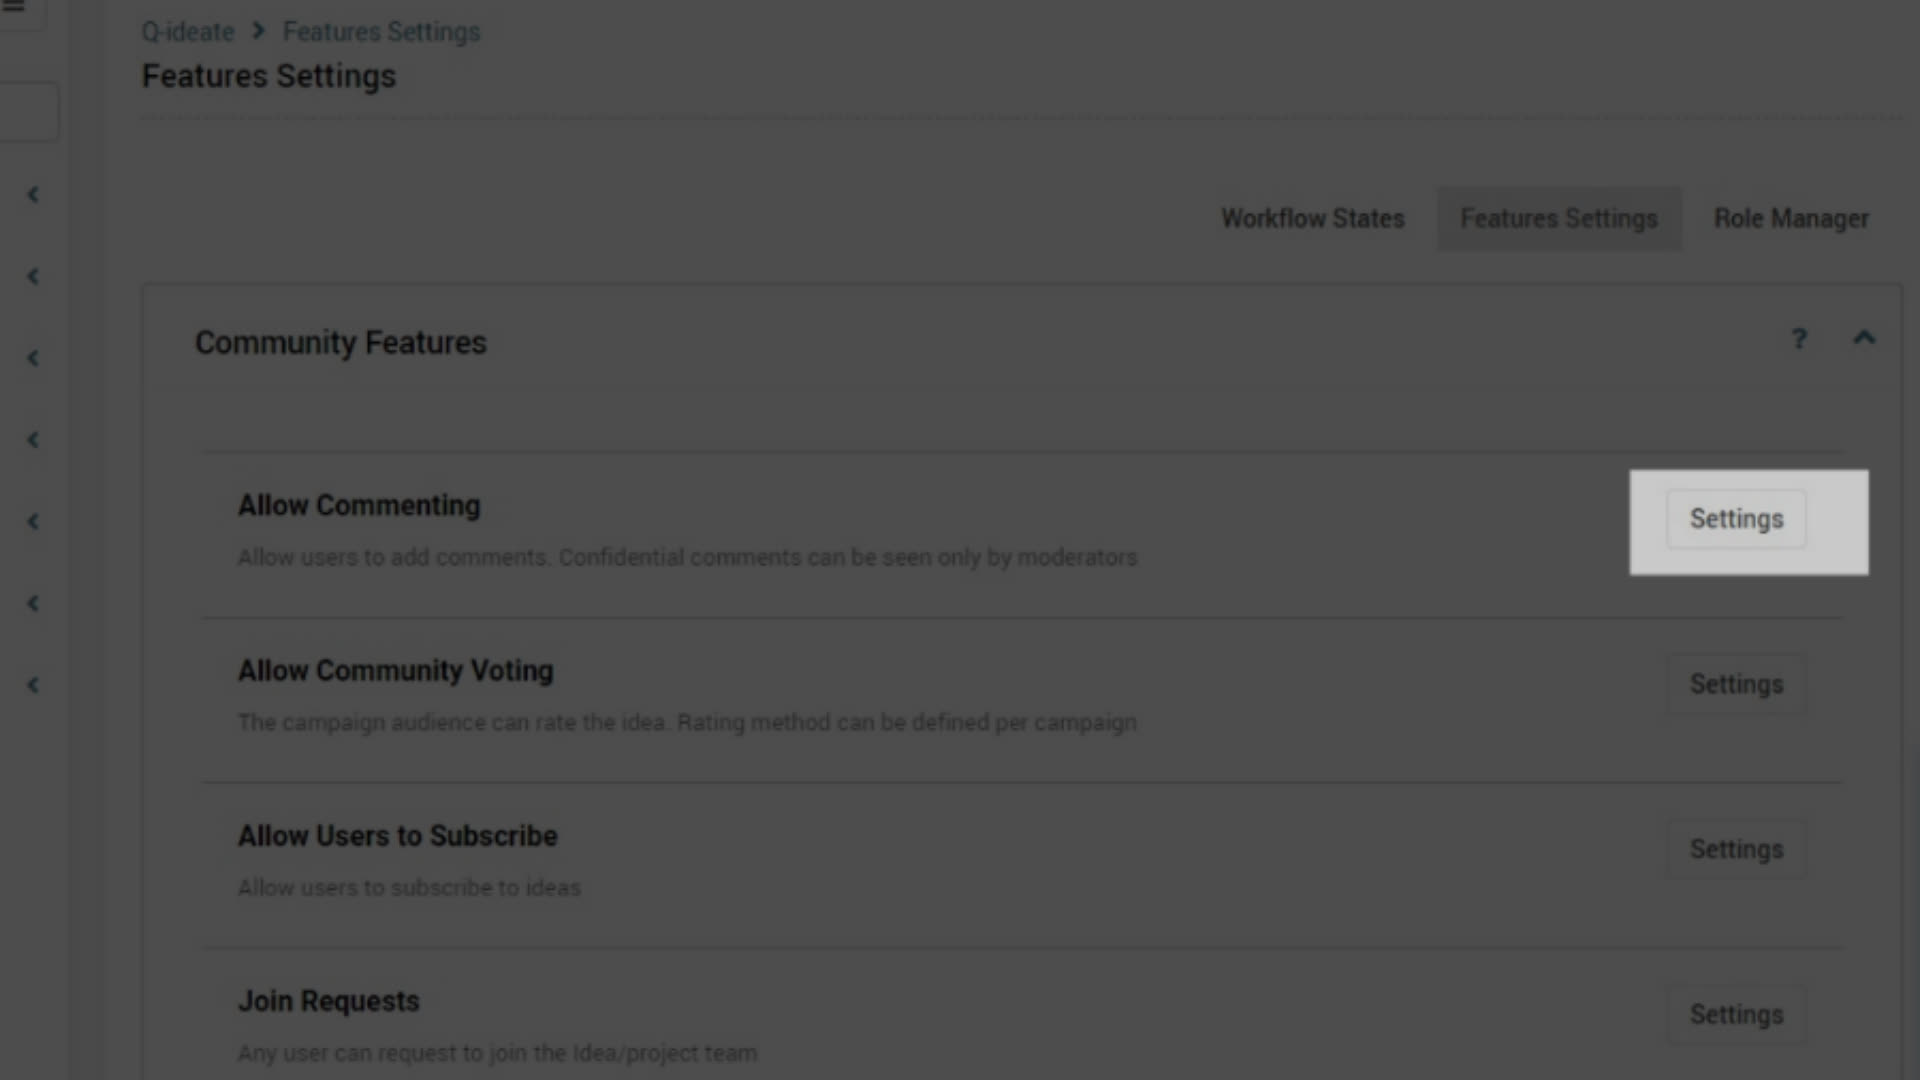The image size is (1920, 1080).
Task: Open Settings for Allow Users to Subscribe
Action: click(1736, 849)
